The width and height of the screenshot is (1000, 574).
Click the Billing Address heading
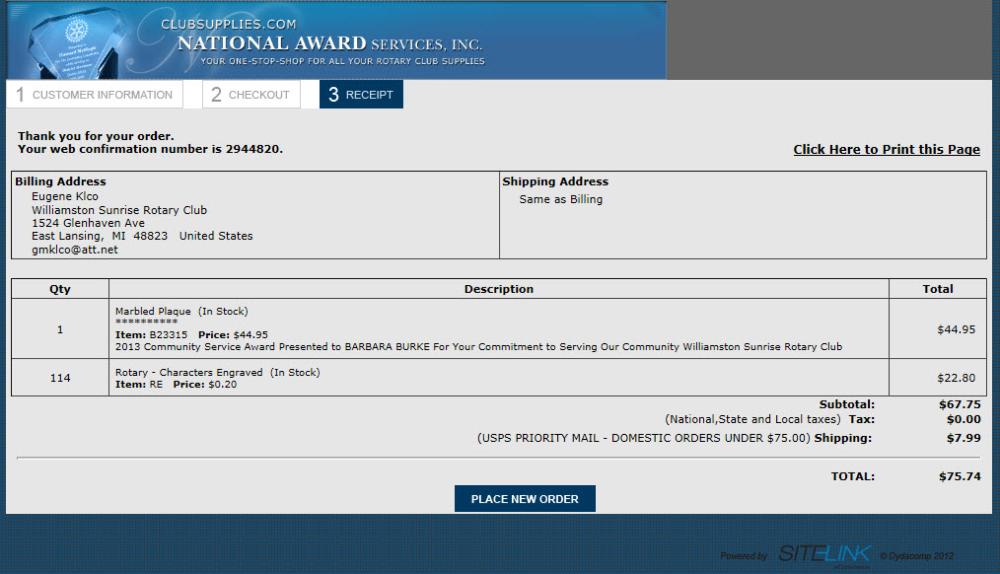[x=61, y=182]
